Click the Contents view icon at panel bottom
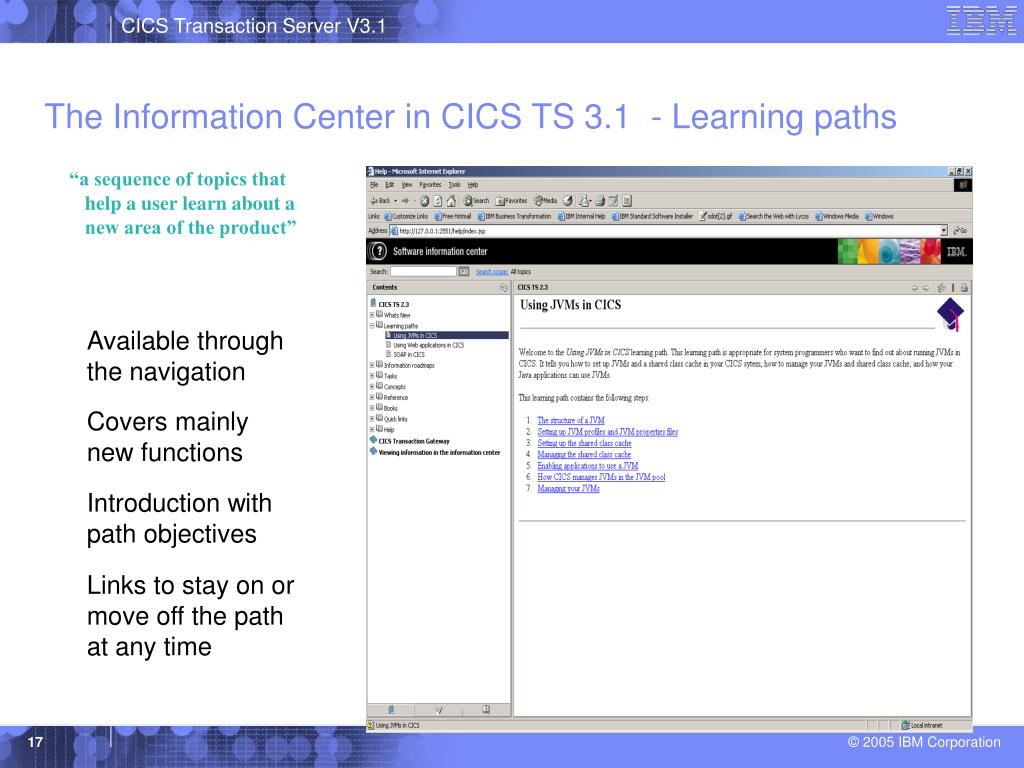 click(x=391, y=710)
